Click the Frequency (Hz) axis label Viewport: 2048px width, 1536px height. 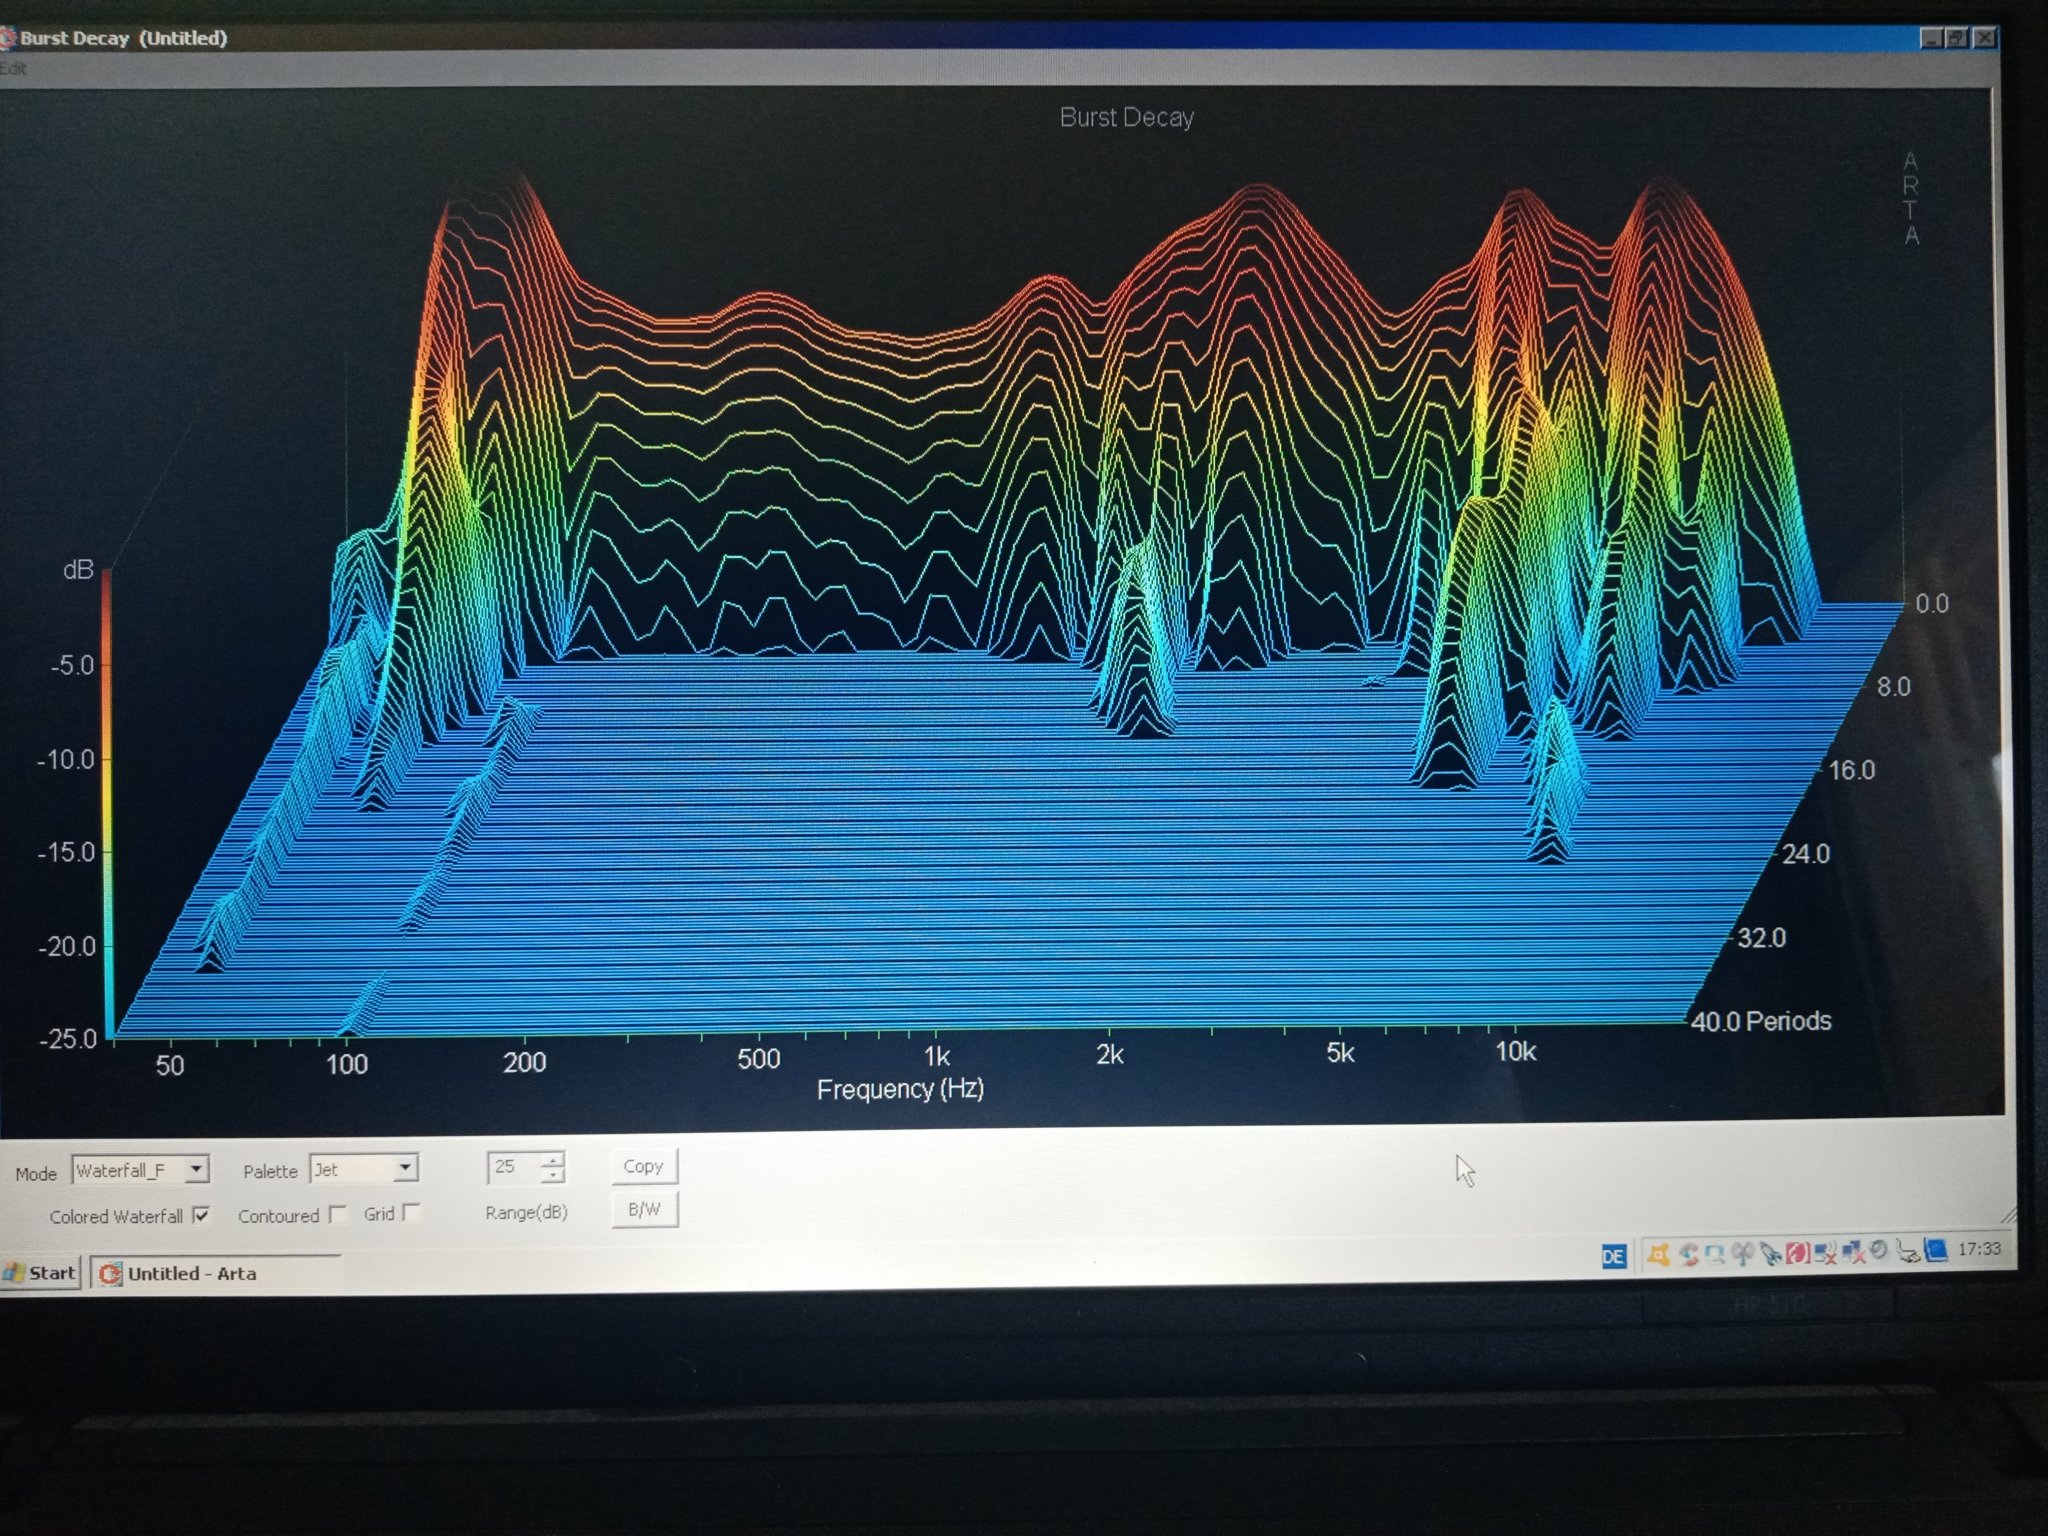pos(900,1088)
